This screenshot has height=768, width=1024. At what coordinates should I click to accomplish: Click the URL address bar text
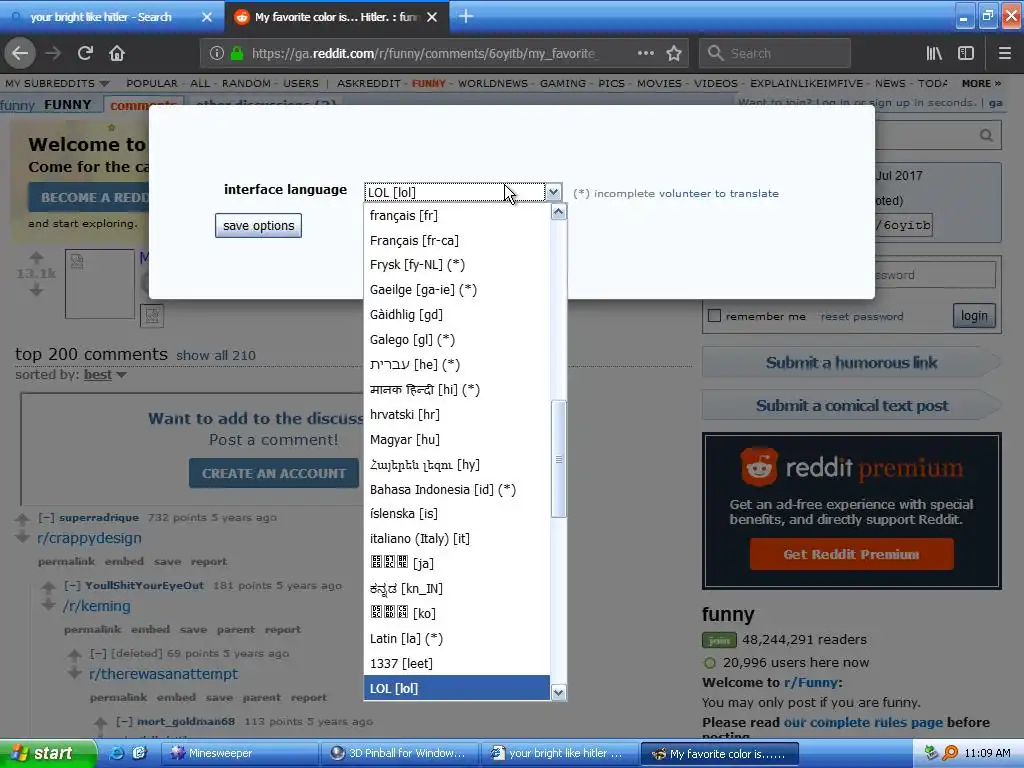423,54
